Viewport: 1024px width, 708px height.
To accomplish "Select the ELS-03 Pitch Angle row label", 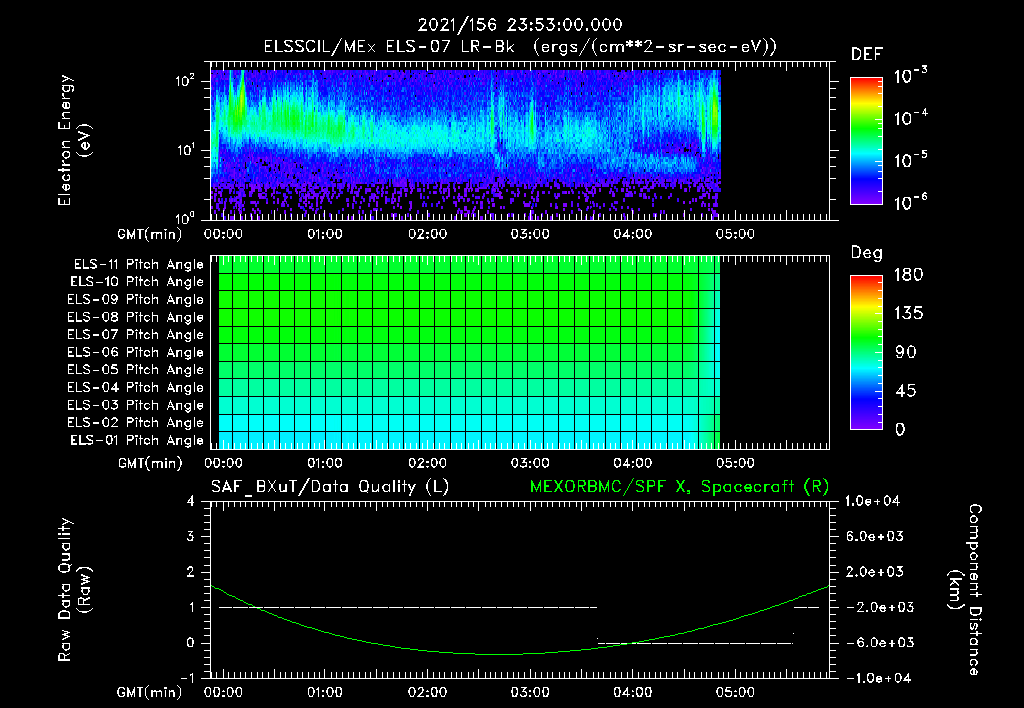I will (x=135, y=406).
